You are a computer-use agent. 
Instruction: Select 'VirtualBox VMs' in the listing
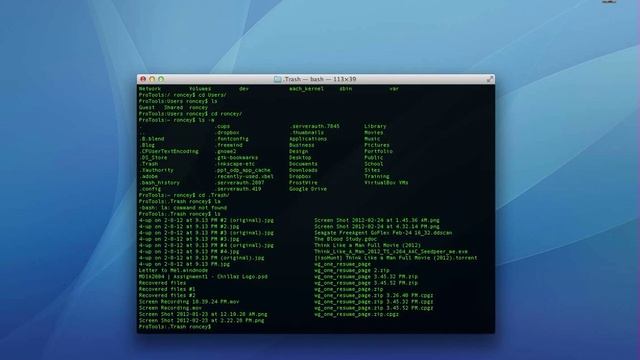pyautogui.click(x=386, y=183)
